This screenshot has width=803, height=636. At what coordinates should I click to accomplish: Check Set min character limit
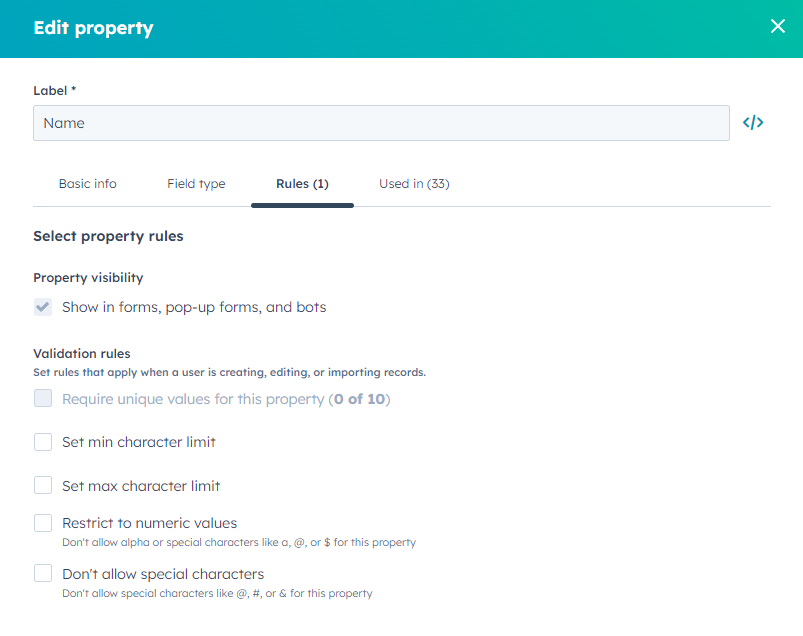42,441
